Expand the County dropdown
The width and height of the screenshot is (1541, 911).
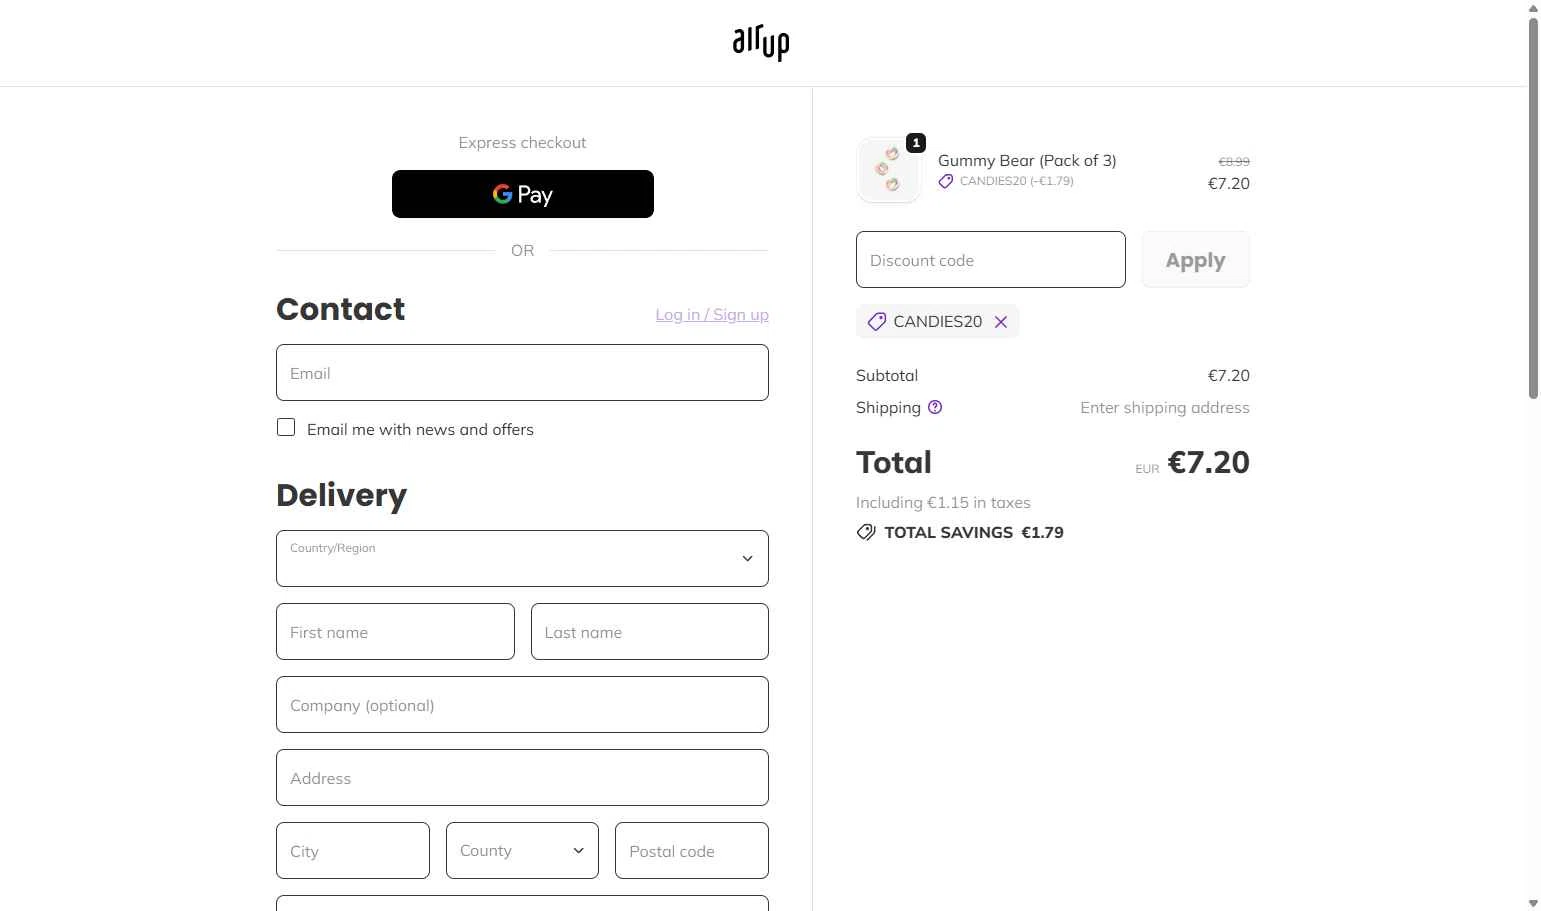point(522,851)
